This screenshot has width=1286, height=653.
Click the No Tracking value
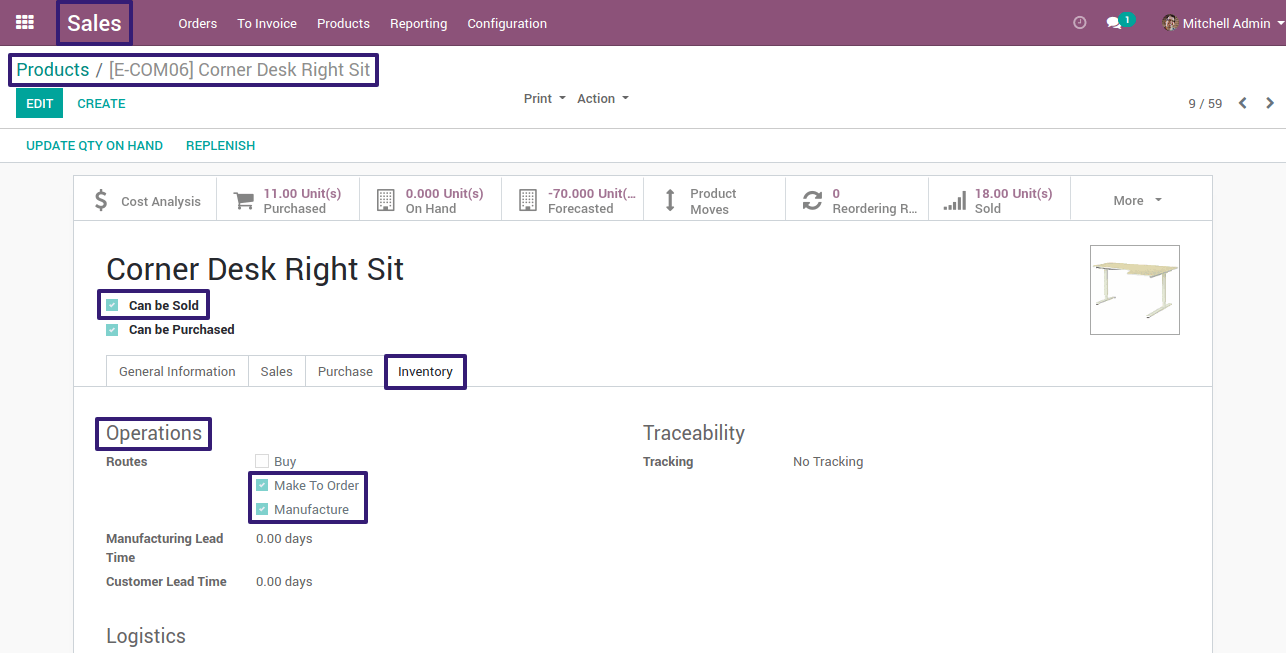(828, 461)
